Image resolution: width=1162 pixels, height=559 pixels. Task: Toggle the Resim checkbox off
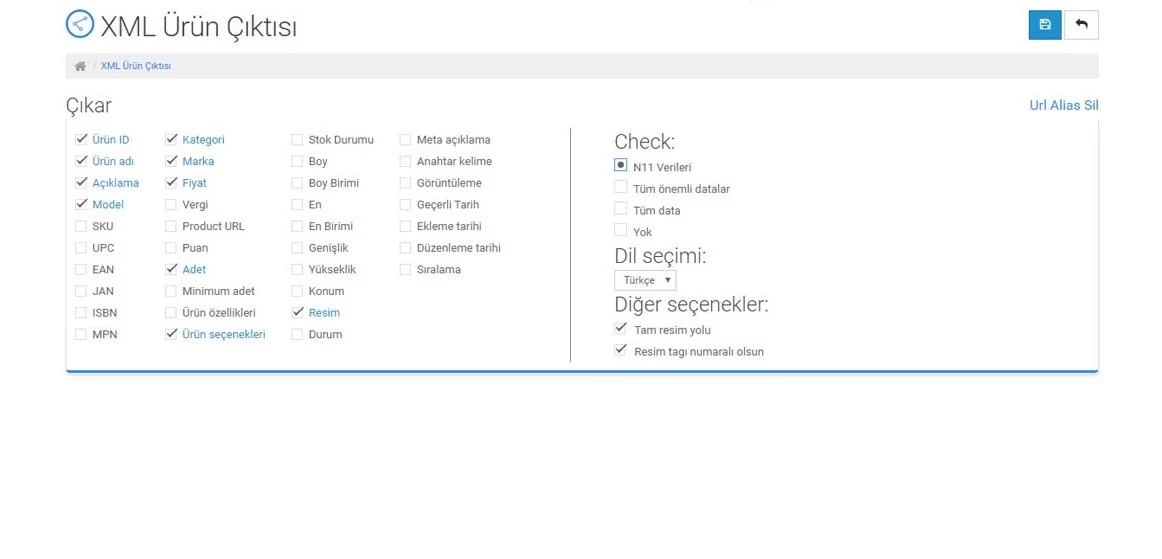click(x=297, y=313)
